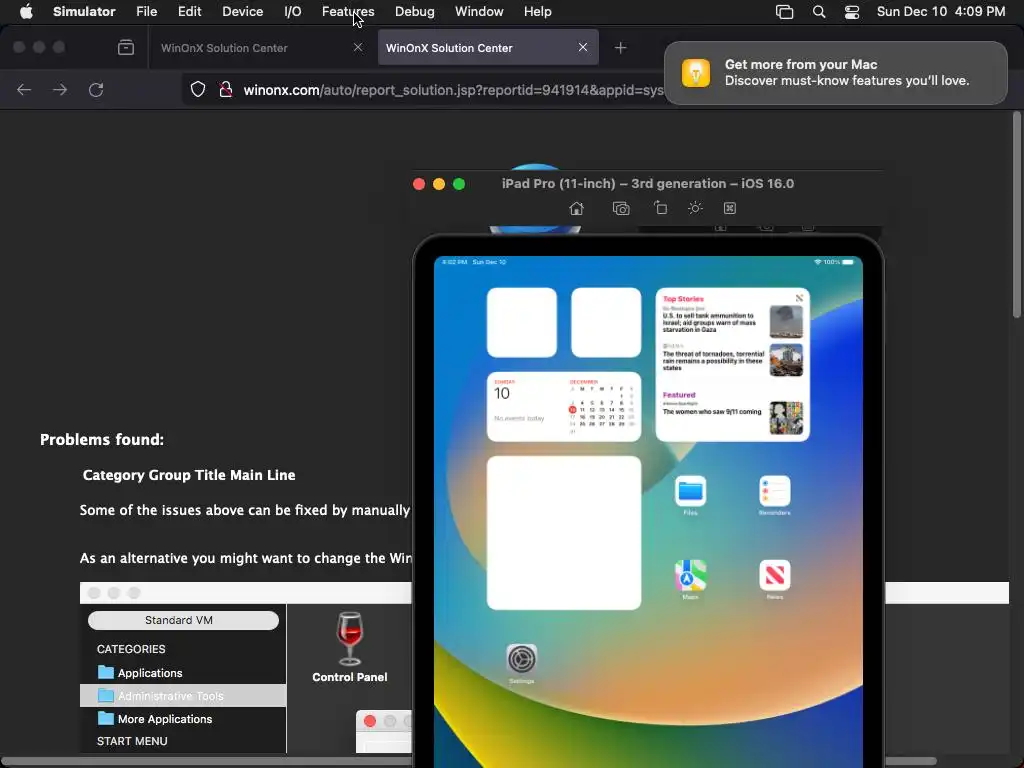Toggle simulator appearance with sun icon
Image resolution: width=1024 pixels, height=768 pixels.
(695, 208)
